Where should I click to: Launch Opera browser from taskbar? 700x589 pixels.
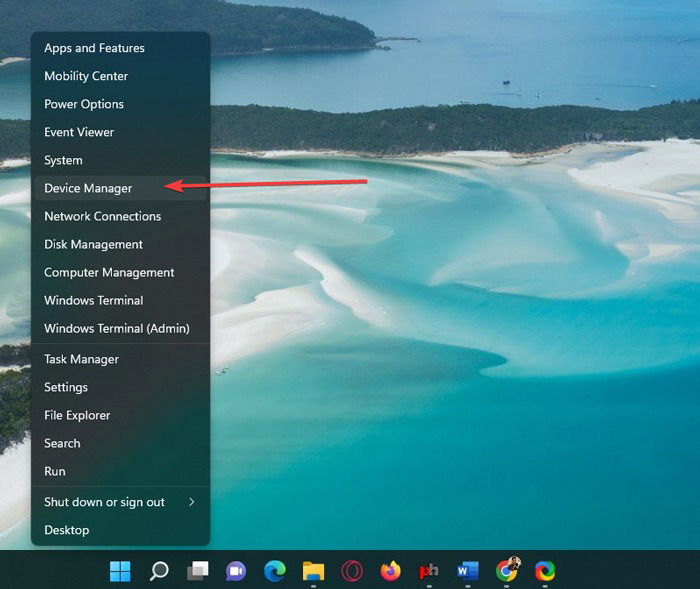pyautogui.click(x=352, y=571)
